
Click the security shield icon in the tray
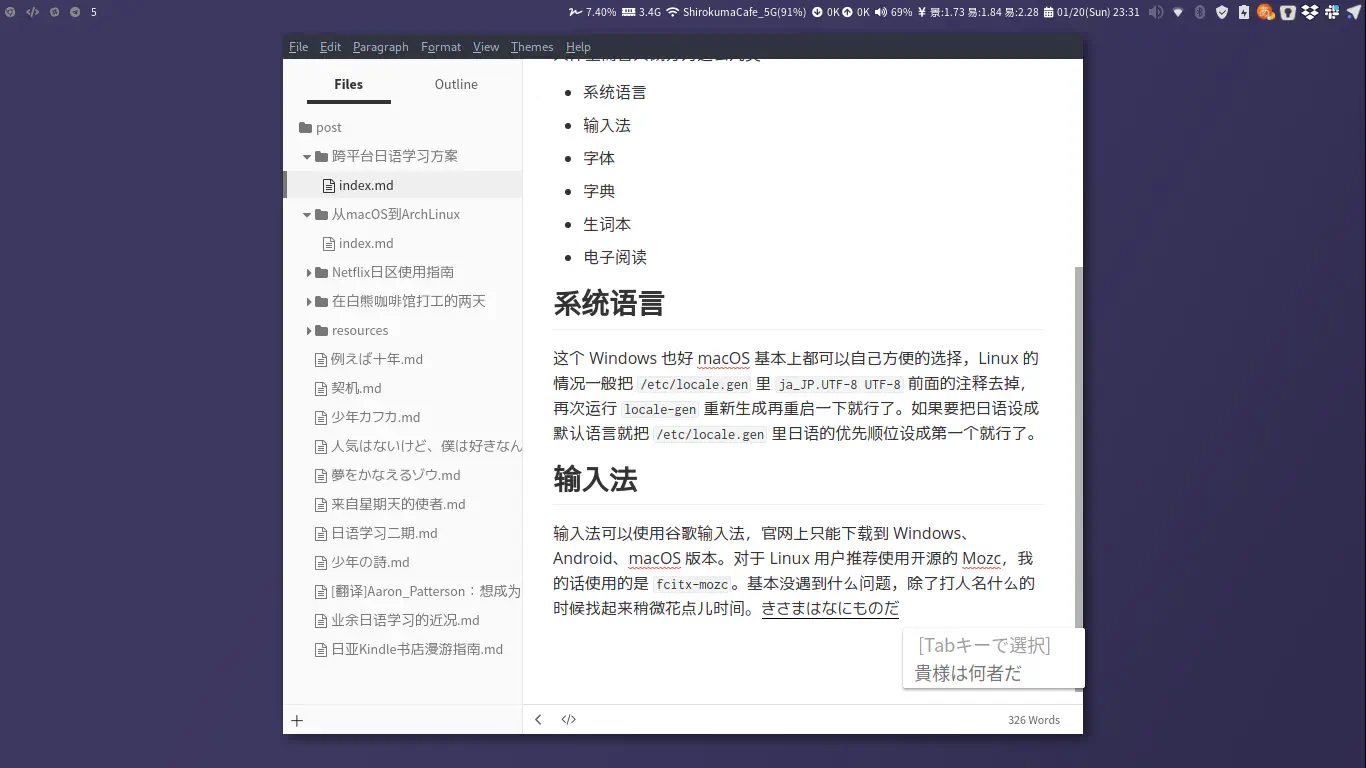pos(1222,12)
